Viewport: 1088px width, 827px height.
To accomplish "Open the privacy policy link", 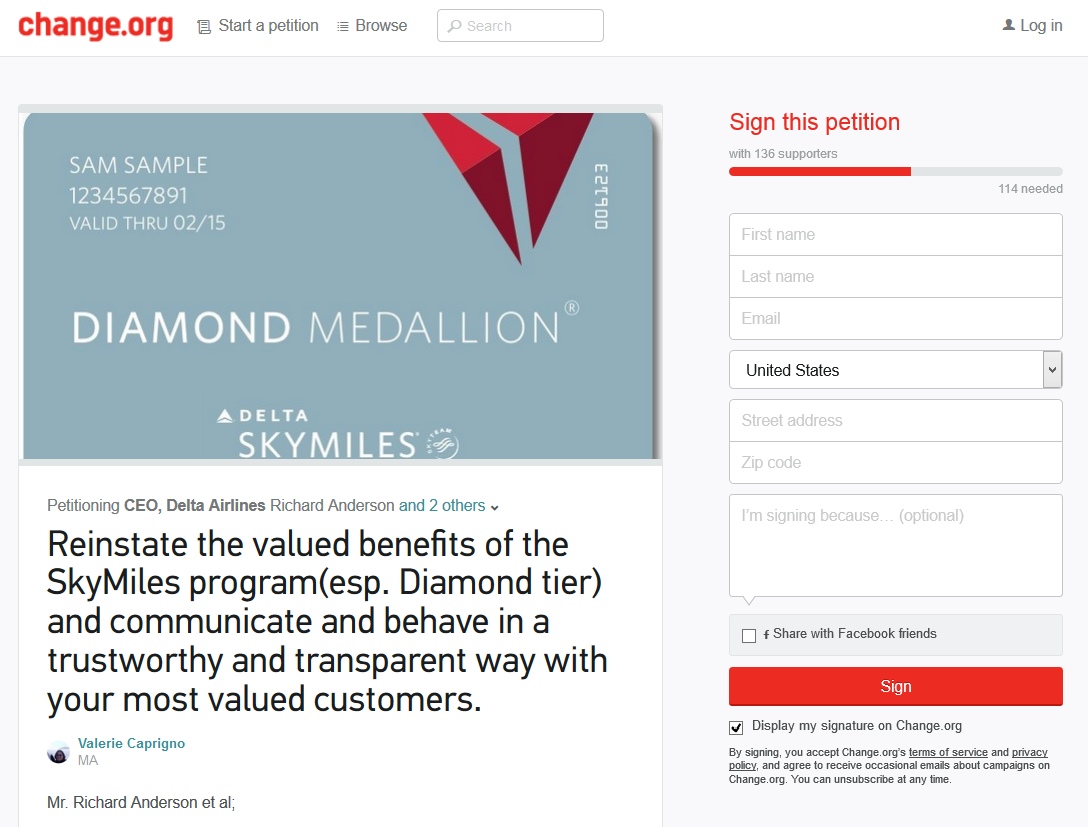I will click(1029, 753).
